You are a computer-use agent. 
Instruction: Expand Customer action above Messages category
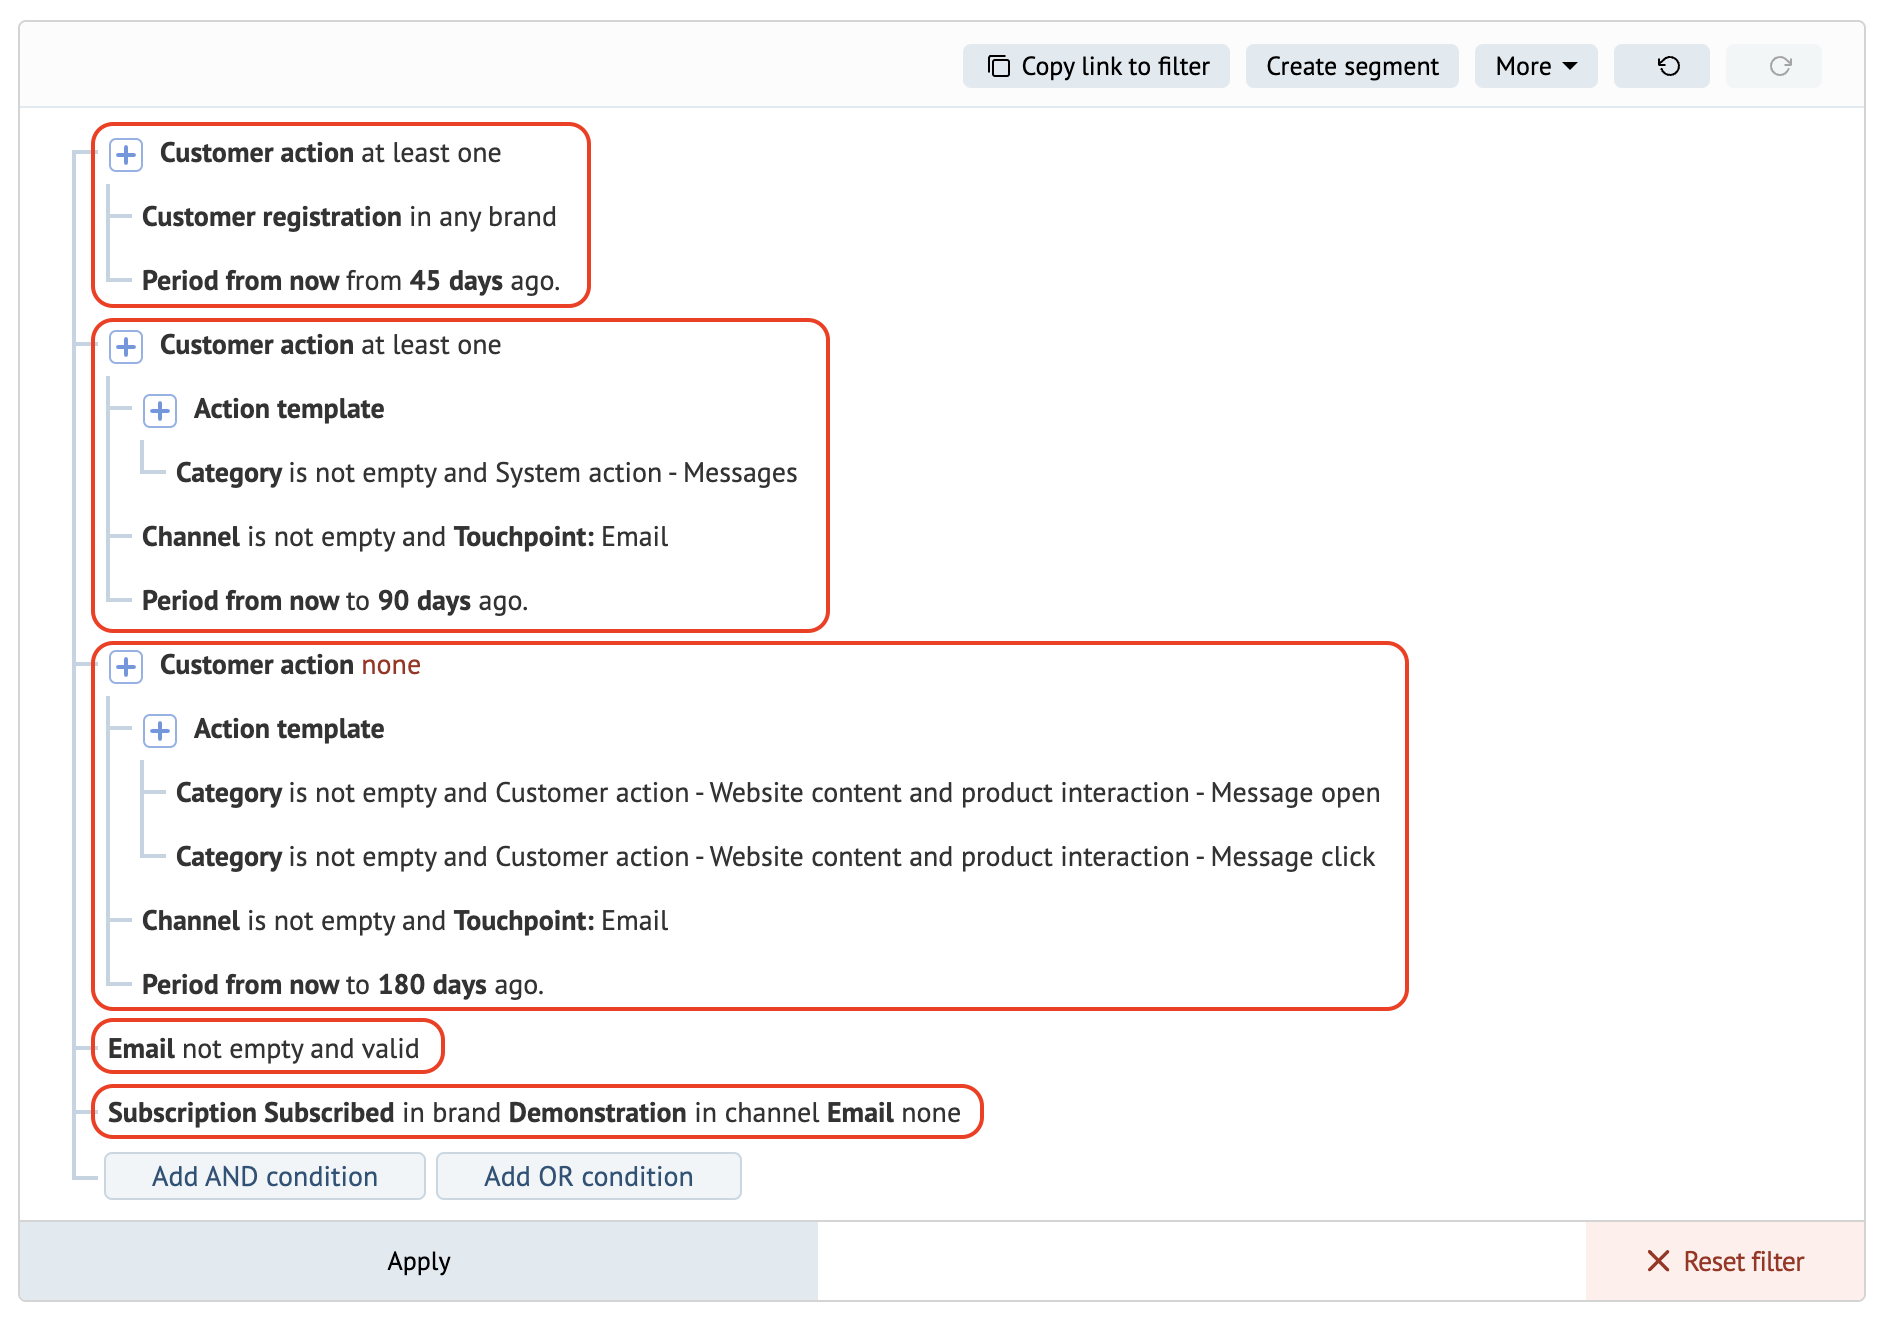[126, 346]
